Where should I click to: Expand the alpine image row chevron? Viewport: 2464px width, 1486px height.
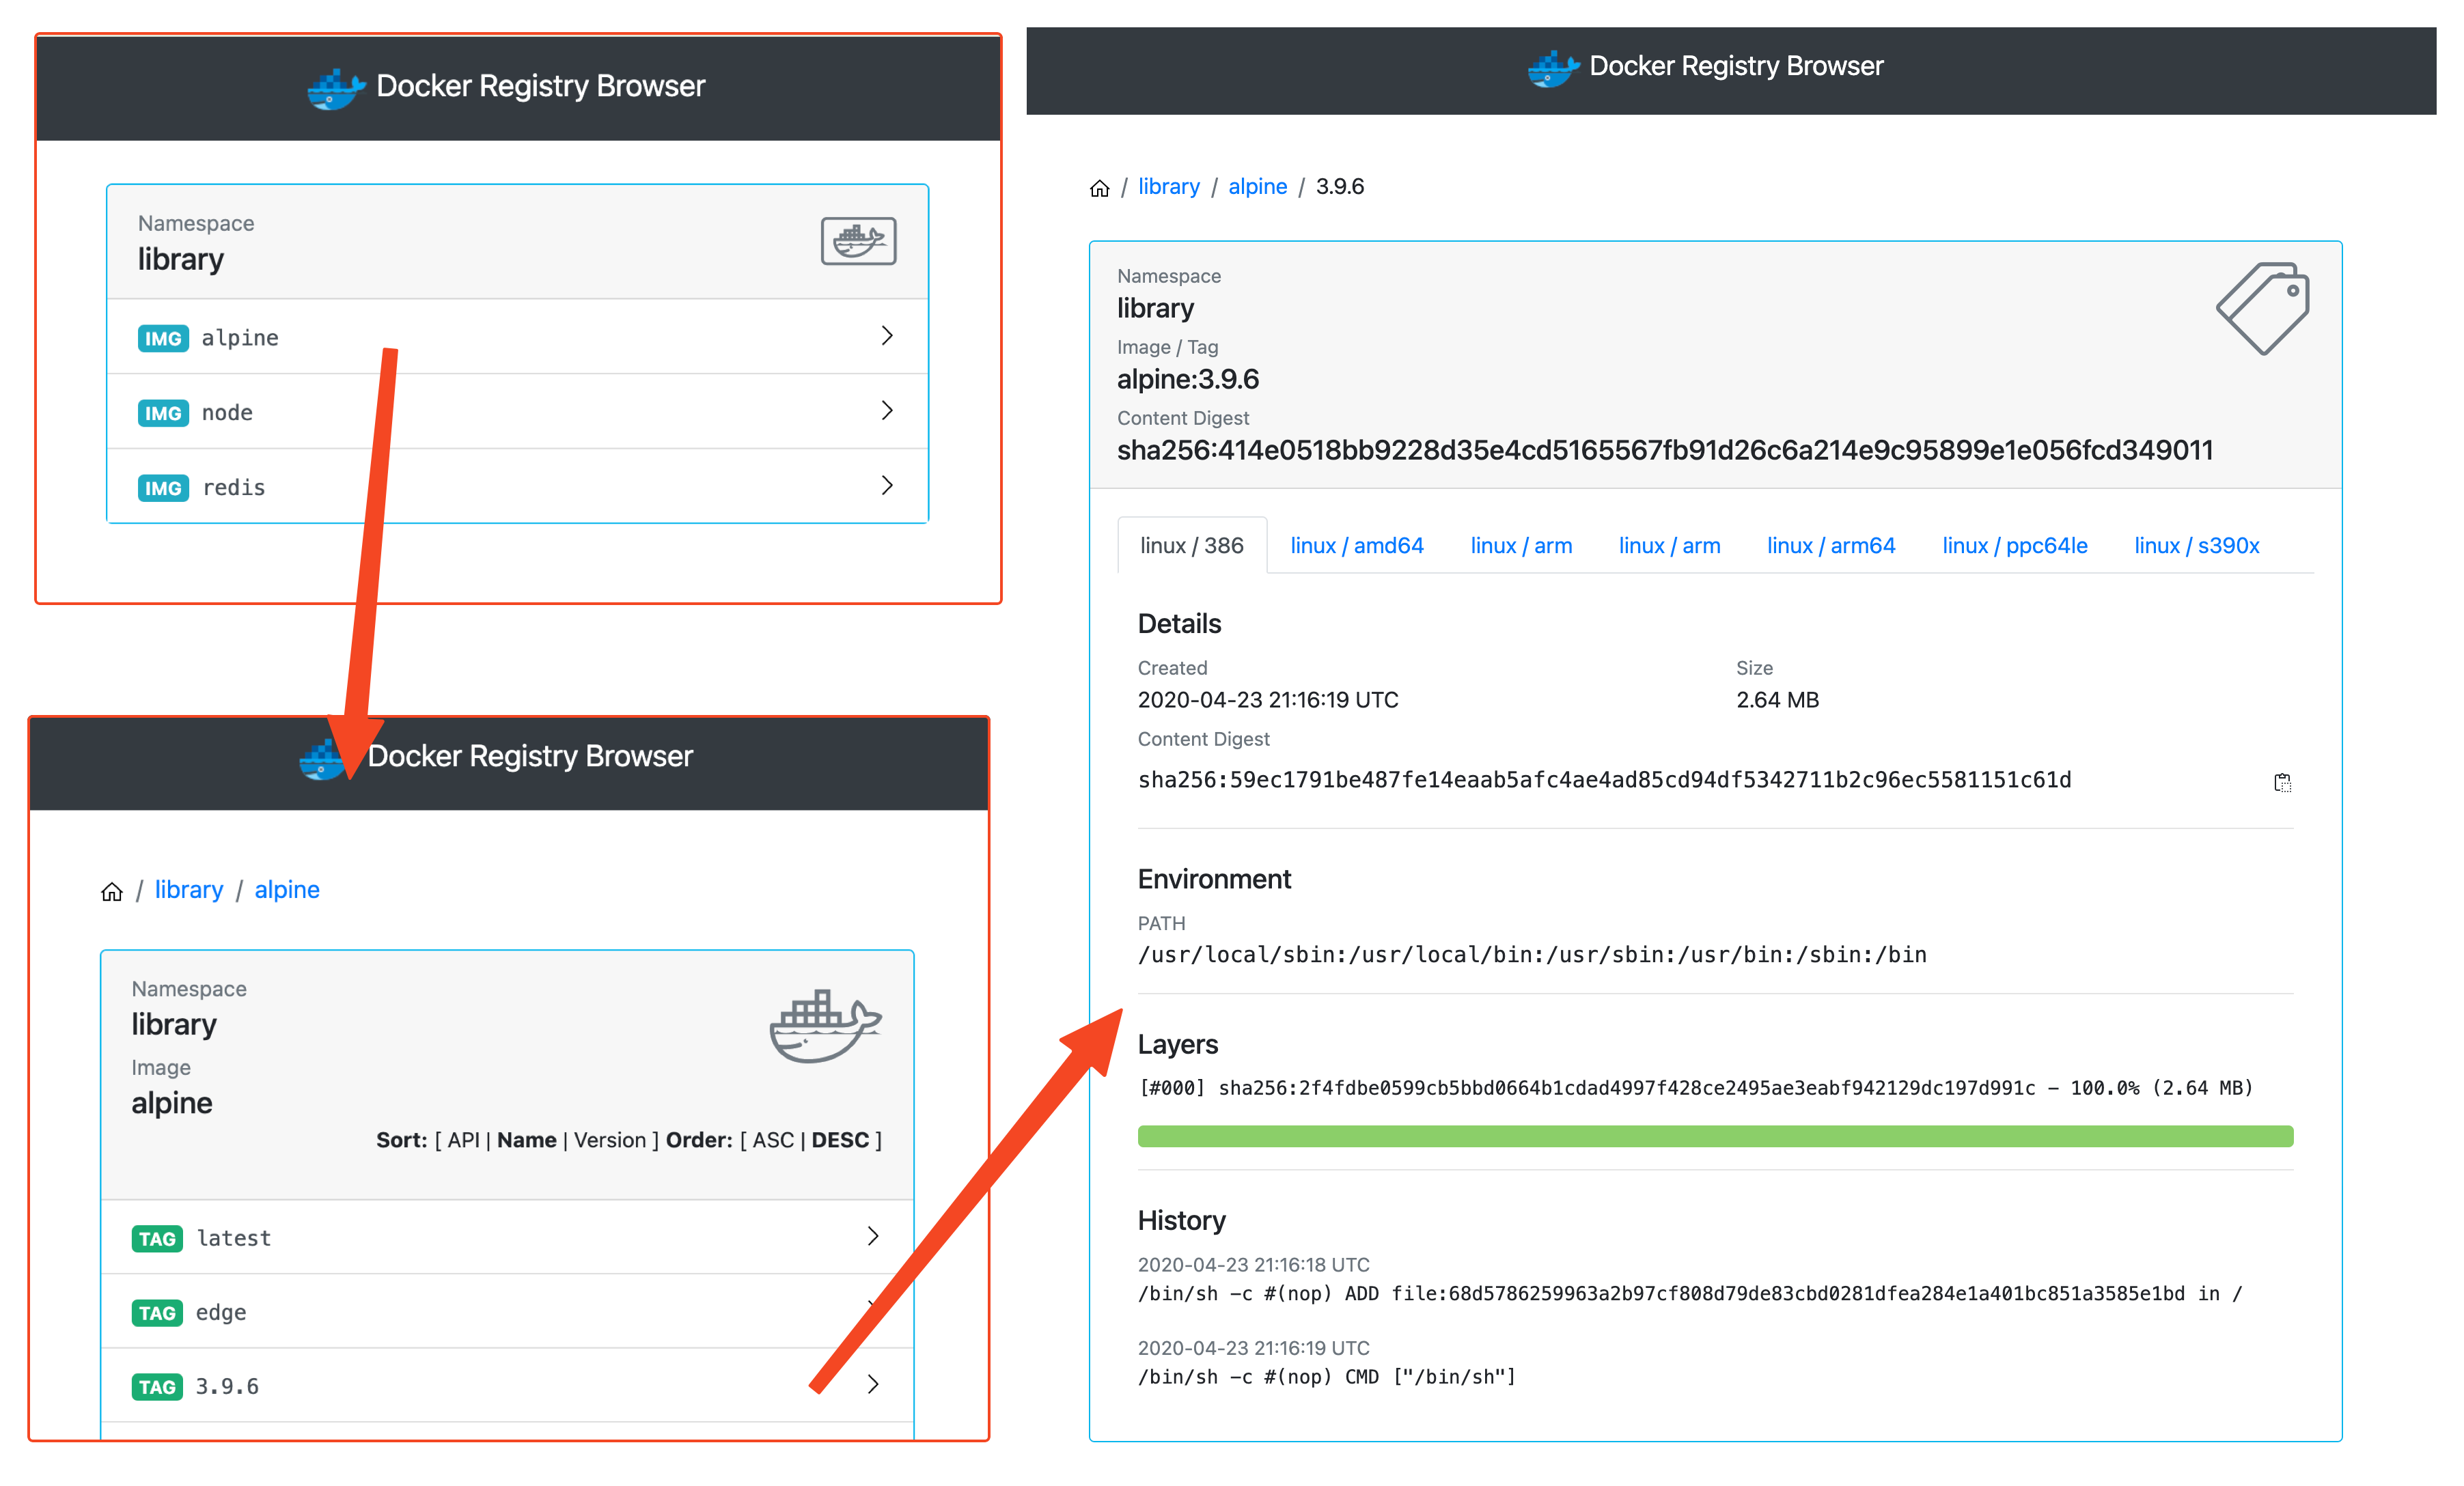[886, 335]
